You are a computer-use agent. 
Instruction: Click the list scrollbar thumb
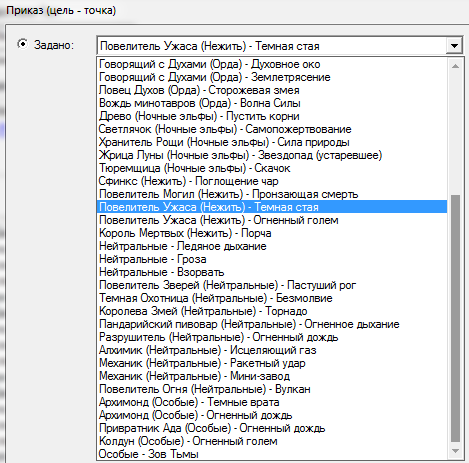coord(455,319)
